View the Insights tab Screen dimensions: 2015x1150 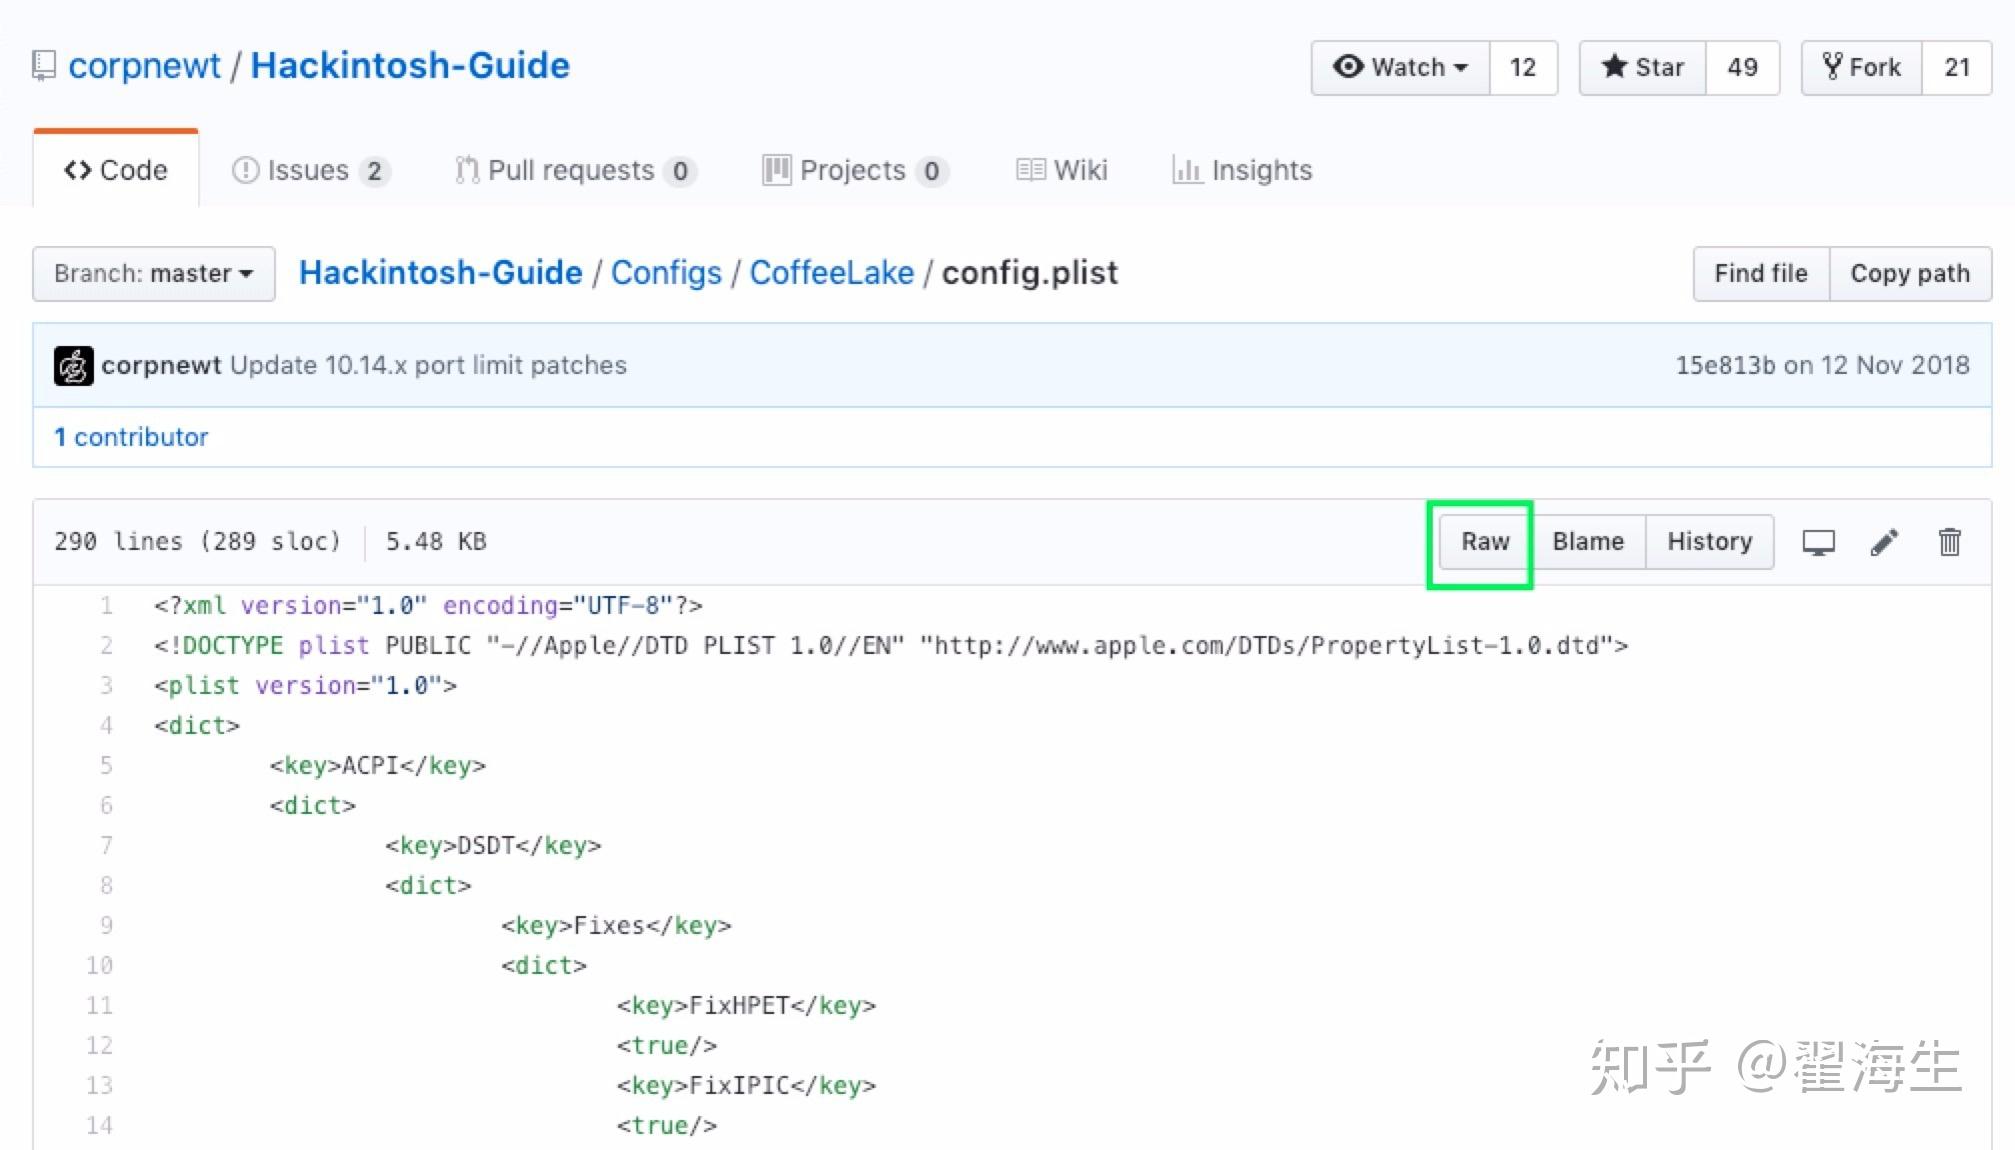[1243, 170]
